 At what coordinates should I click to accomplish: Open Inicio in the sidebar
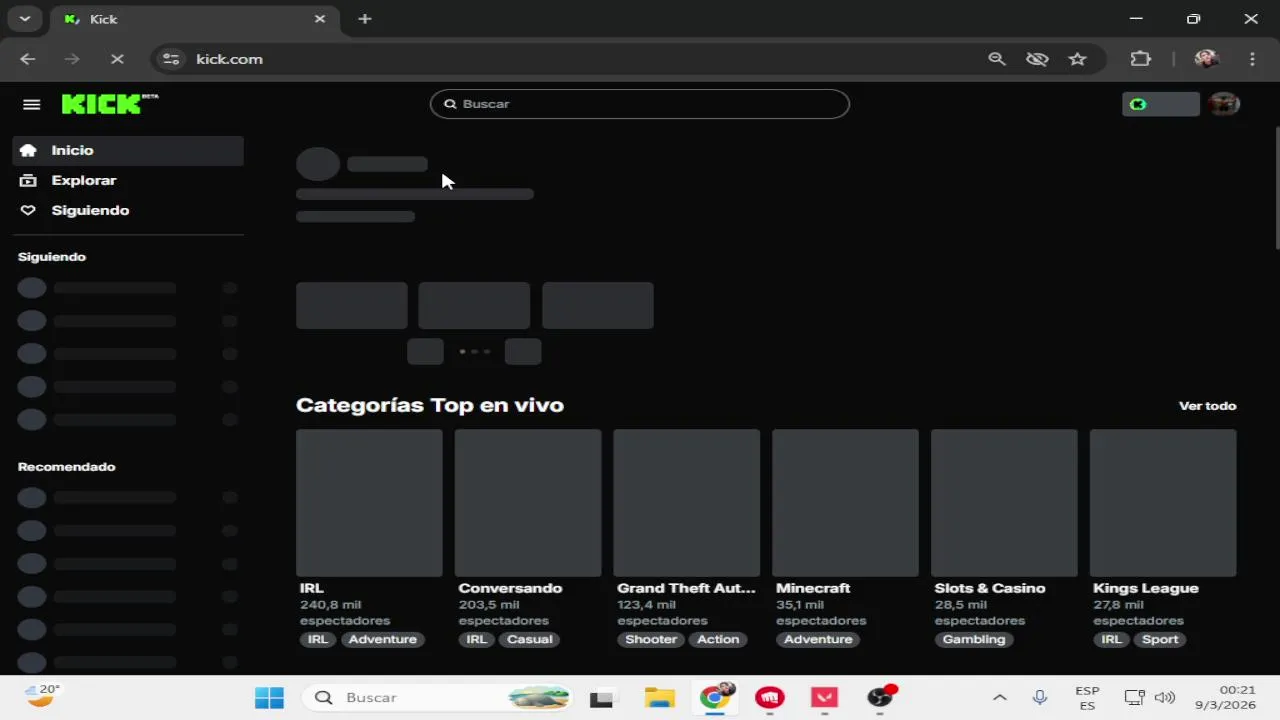click(x=128, y=150)
